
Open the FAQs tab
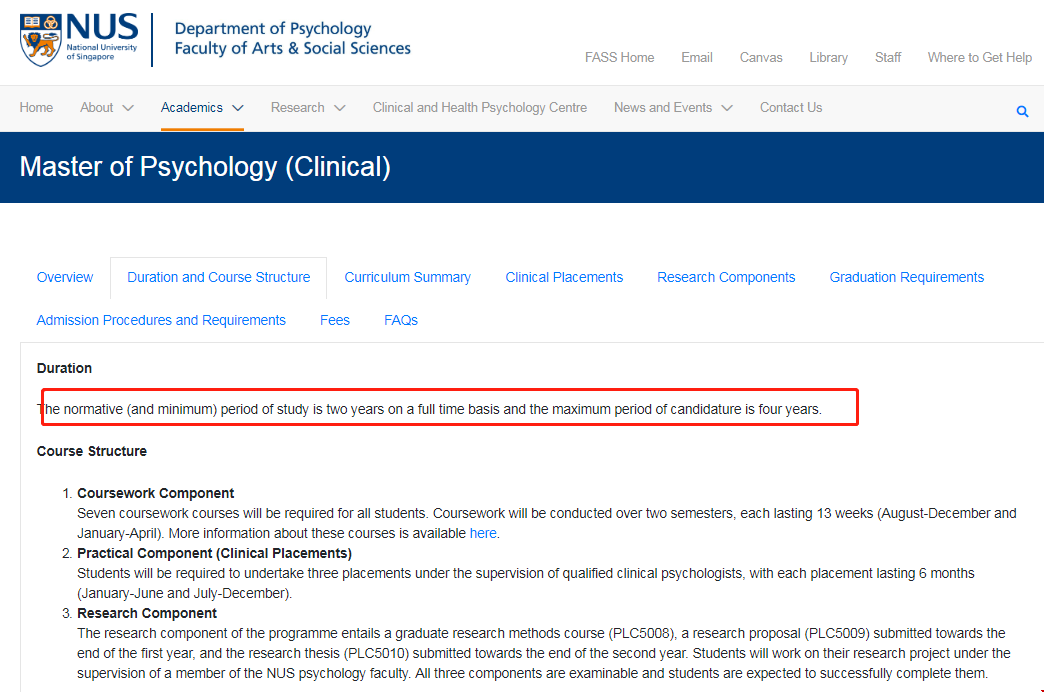pyautogui.click(x=401, y=321)
